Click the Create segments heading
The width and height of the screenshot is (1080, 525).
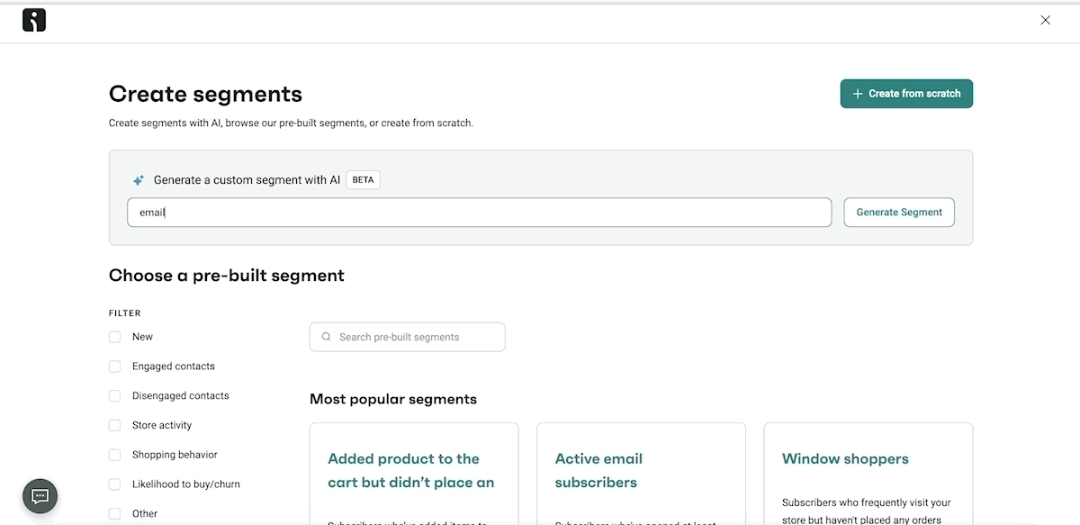[205, 94]
